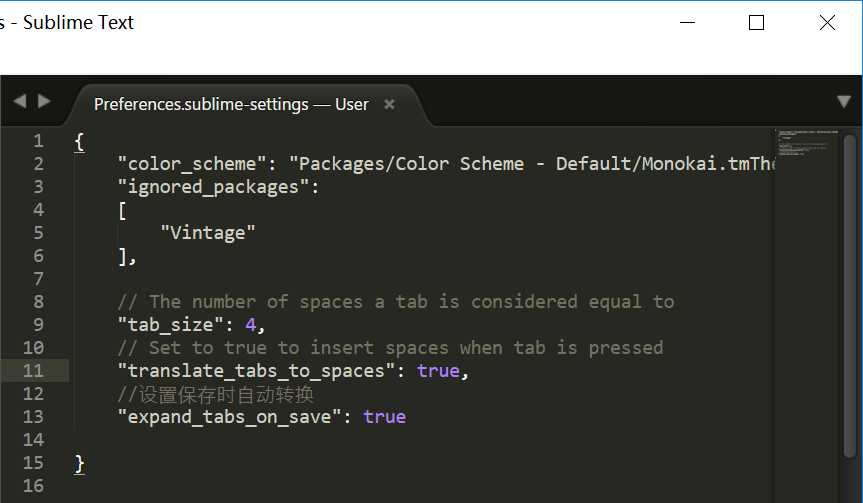Go to previous tab with left arrow
This screenshot has height=503, width=863.
[19, 101]
